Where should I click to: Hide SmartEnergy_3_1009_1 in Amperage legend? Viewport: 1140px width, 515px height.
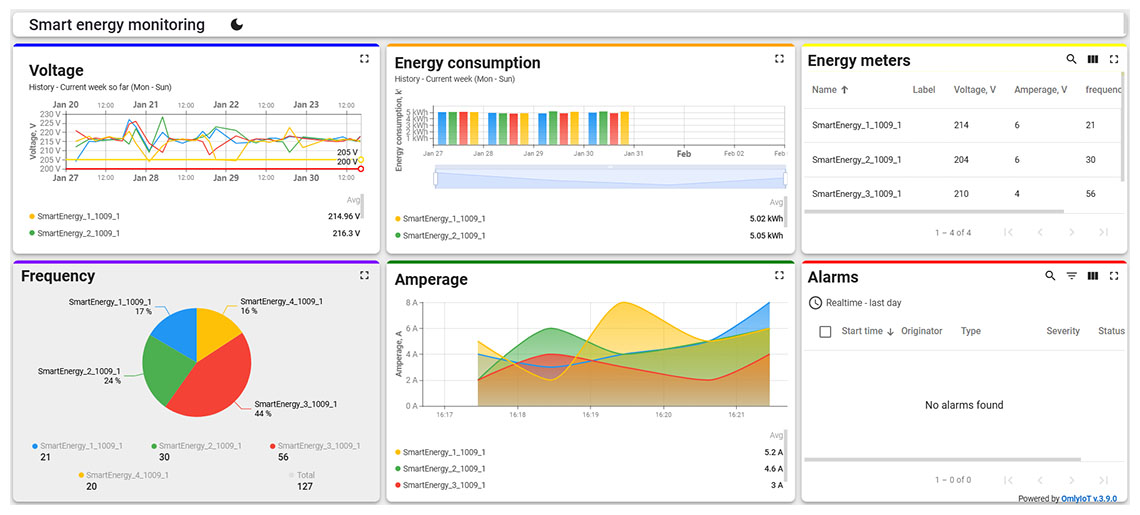click(x=443, y=485)
